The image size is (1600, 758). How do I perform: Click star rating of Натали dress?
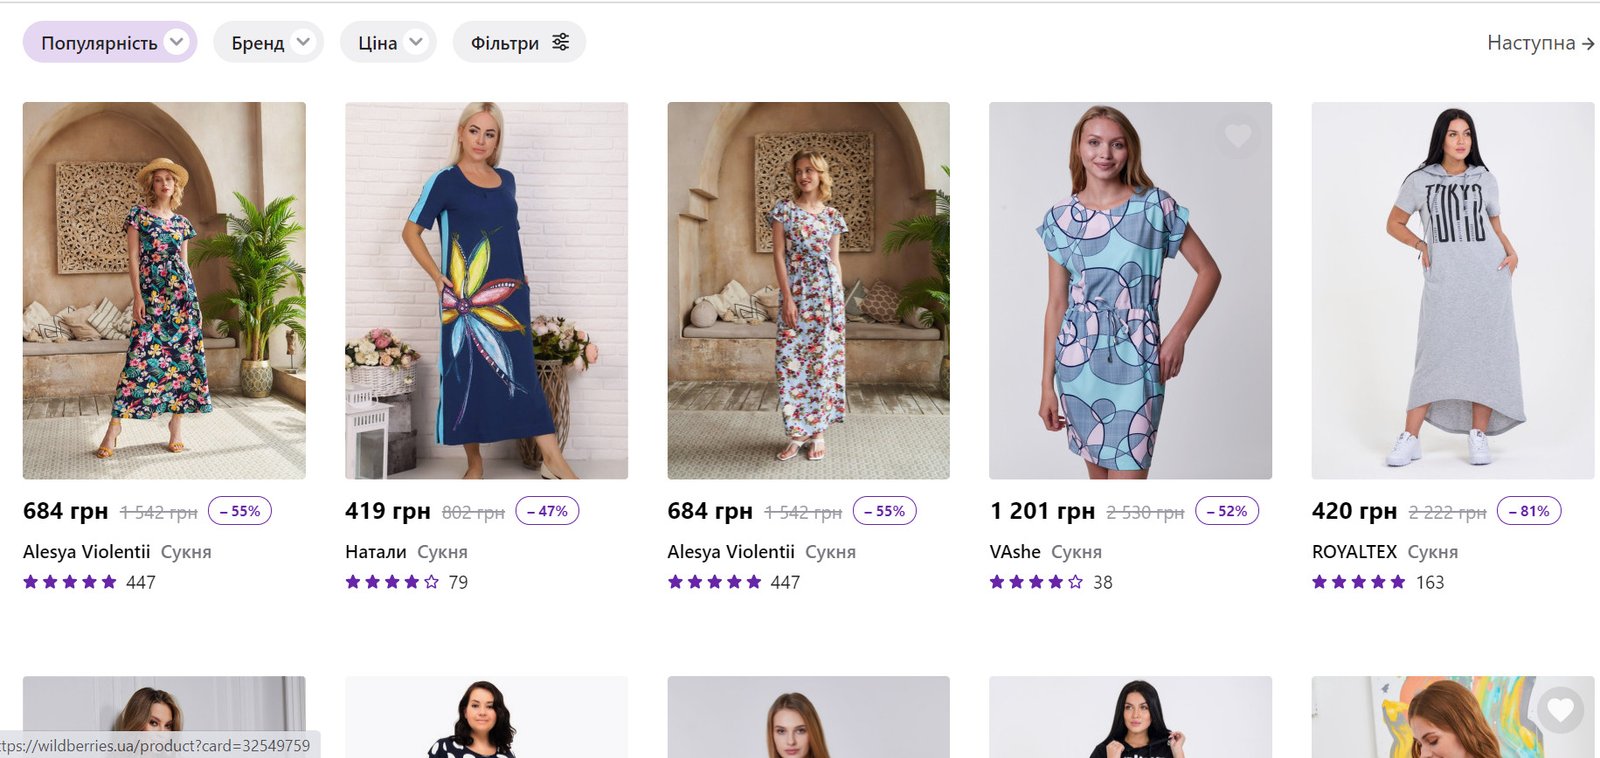pos(392,582)
